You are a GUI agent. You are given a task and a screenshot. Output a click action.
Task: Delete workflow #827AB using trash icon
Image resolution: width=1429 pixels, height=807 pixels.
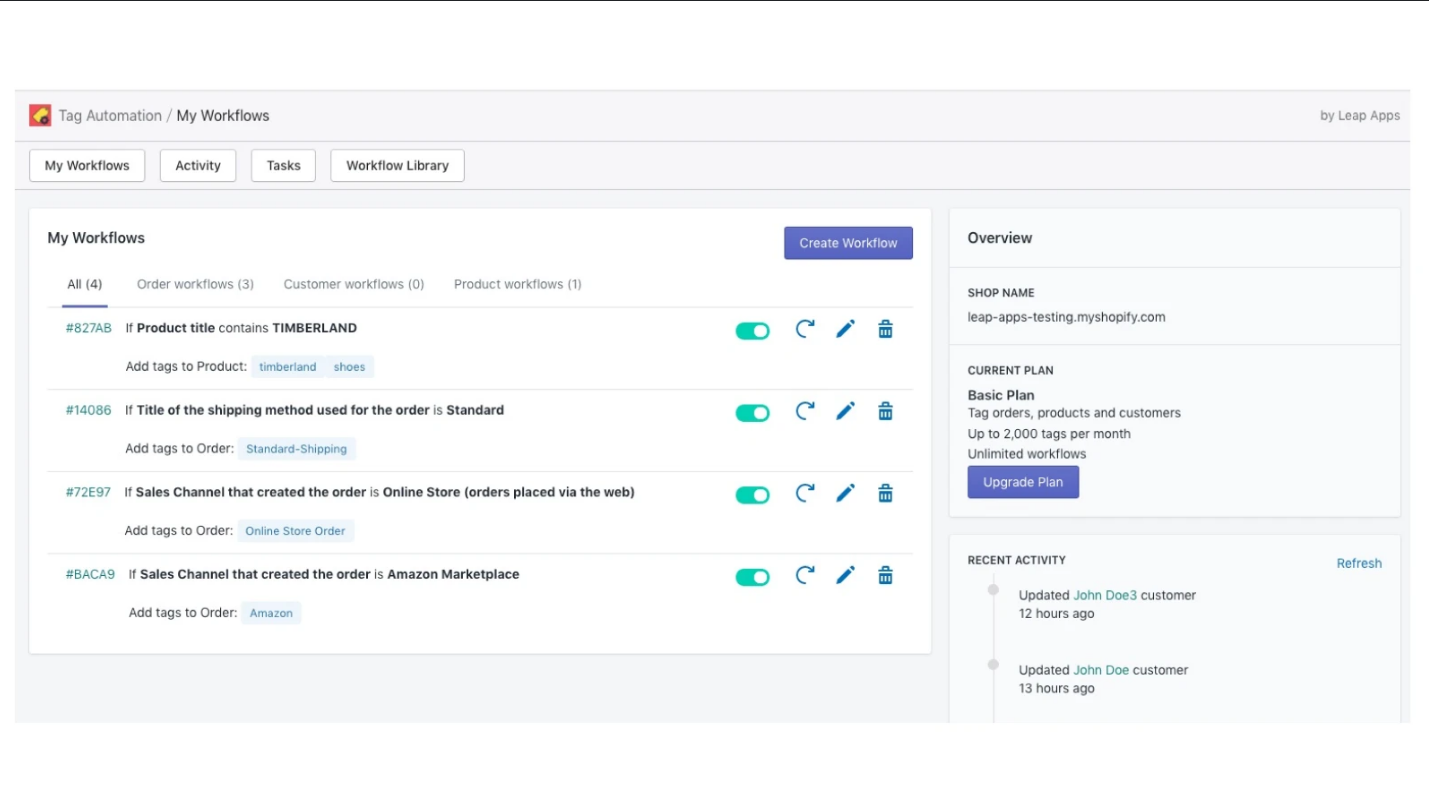click(885, 329)
